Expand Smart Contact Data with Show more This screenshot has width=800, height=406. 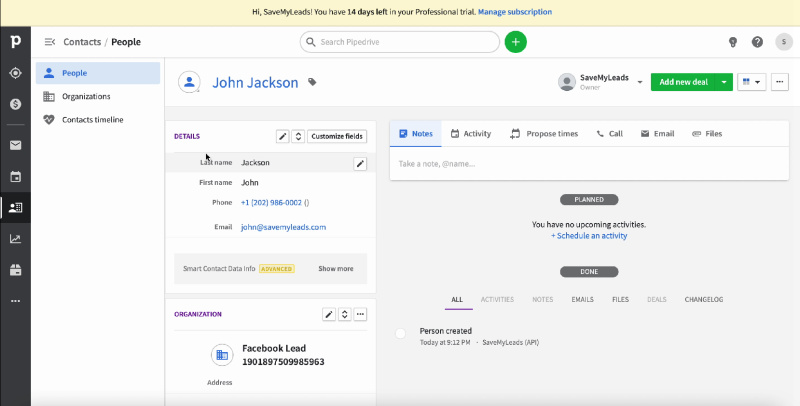[x=336, y=269]
